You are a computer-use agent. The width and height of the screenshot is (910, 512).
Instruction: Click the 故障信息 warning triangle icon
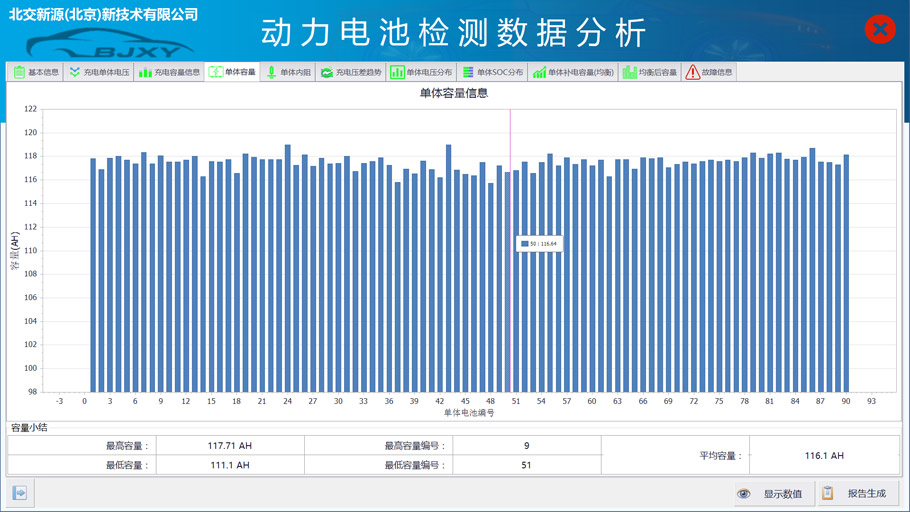(692, 72)
